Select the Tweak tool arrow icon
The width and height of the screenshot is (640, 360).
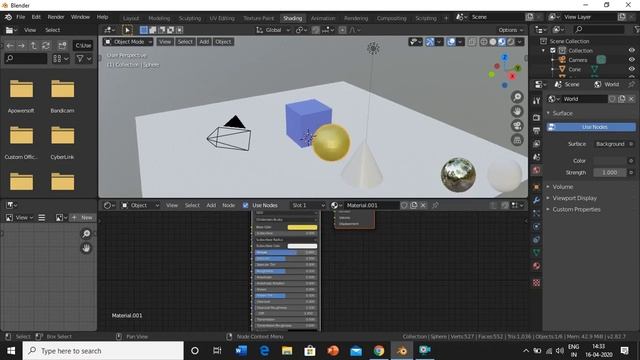click(x=127, y=30)
